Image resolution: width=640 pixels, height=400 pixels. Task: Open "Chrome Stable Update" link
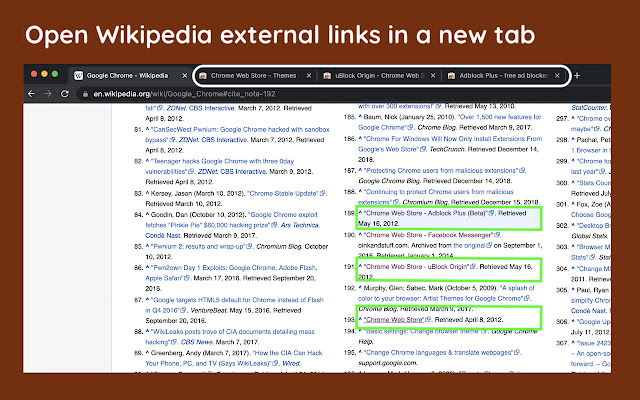(x=283, y=193)
